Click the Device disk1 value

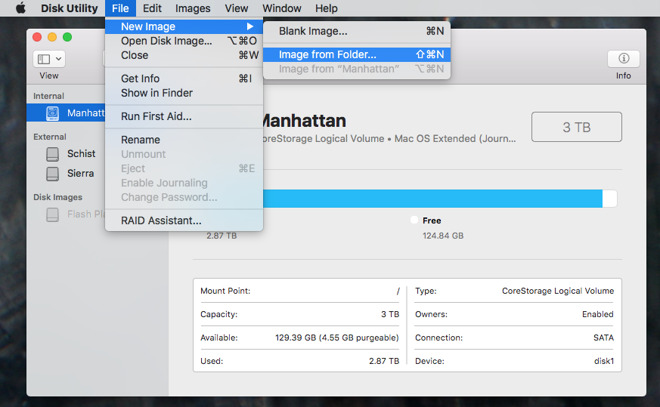pos(604,361)
